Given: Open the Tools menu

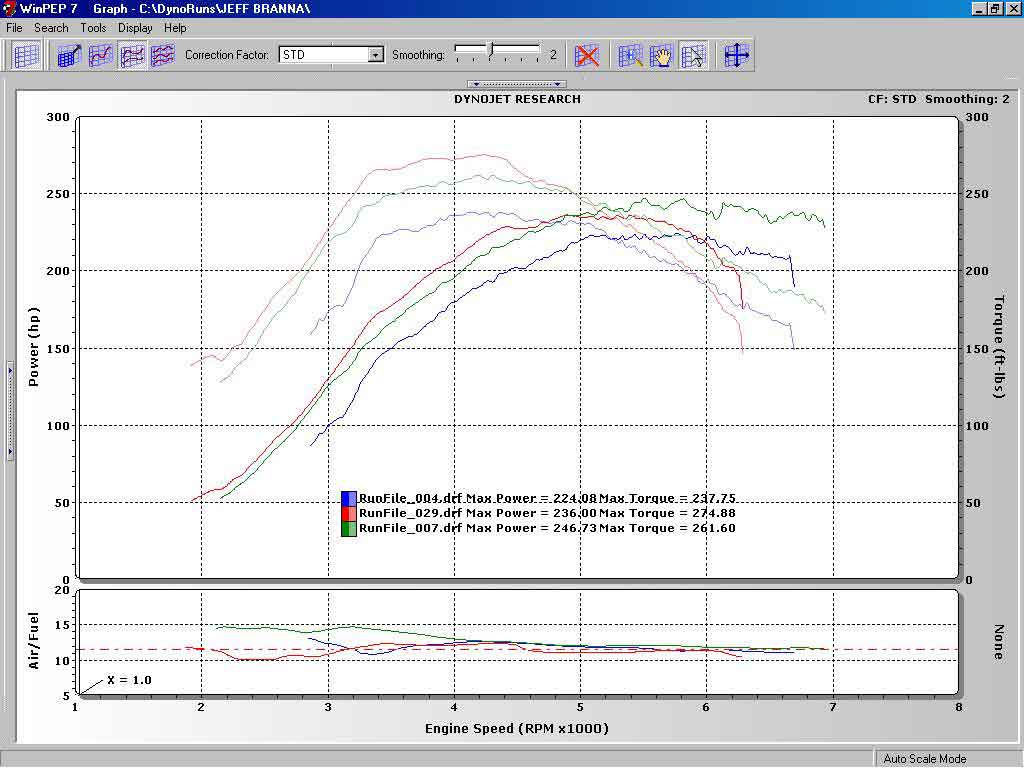Looking at the screenshot, I should click(x=93, y=28).
